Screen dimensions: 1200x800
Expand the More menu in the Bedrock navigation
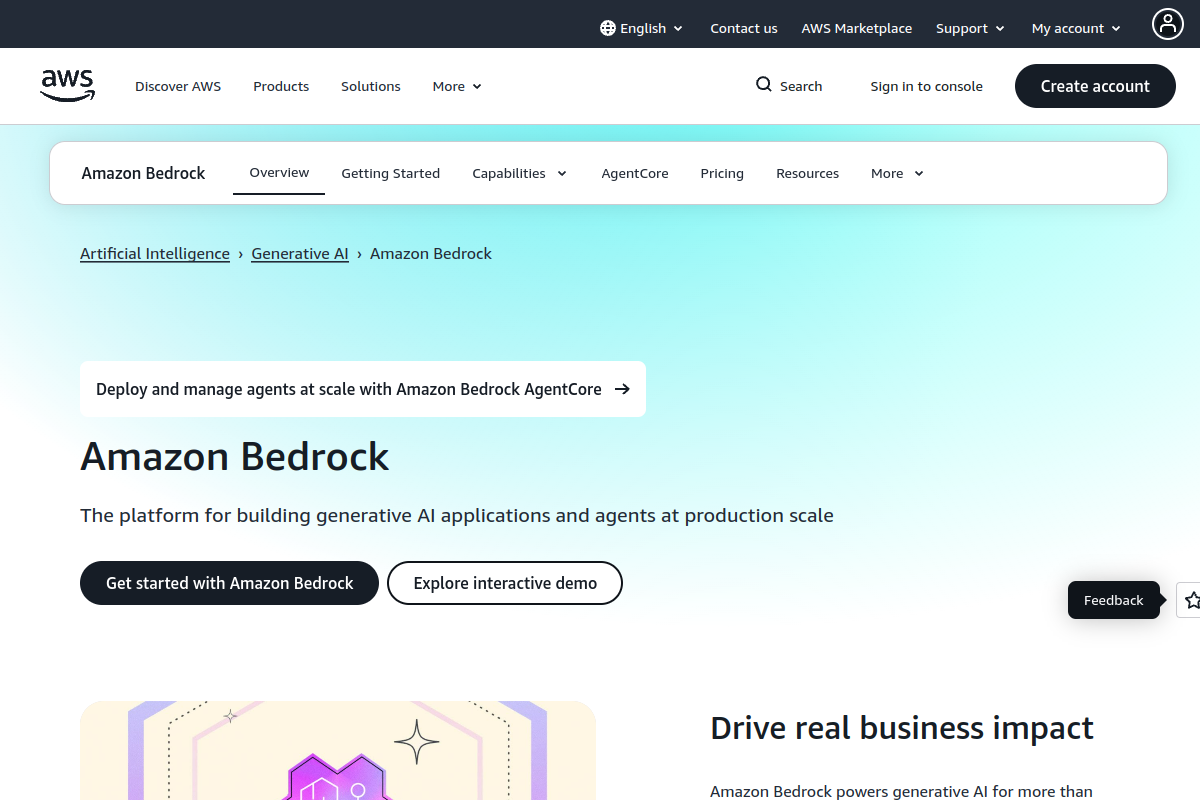tap(895, 173)
